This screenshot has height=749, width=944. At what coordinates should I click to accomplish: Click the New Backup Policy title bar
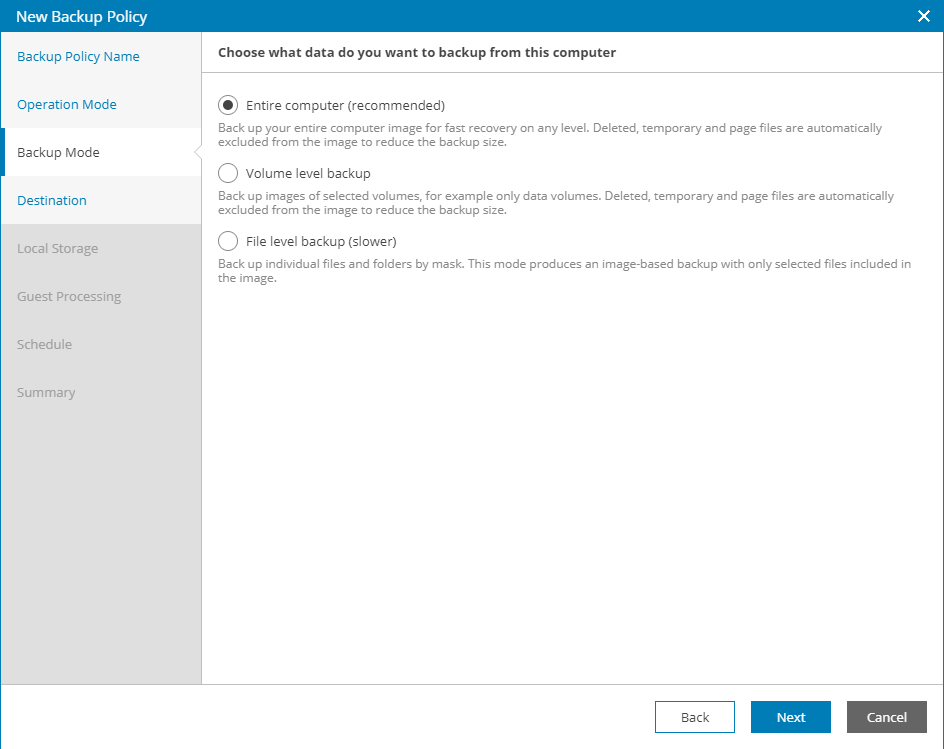click(400, 15)
